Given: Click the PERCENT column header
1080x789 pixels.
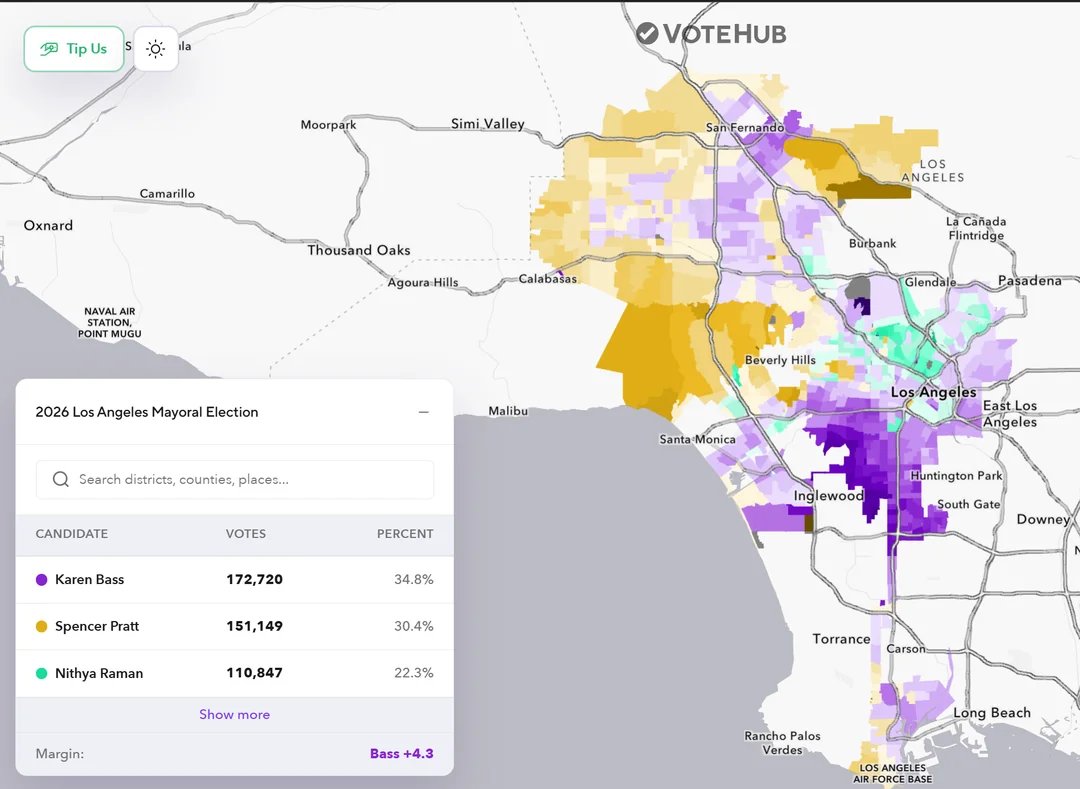Looking at the screenshot, I should [x=405, y=534].
